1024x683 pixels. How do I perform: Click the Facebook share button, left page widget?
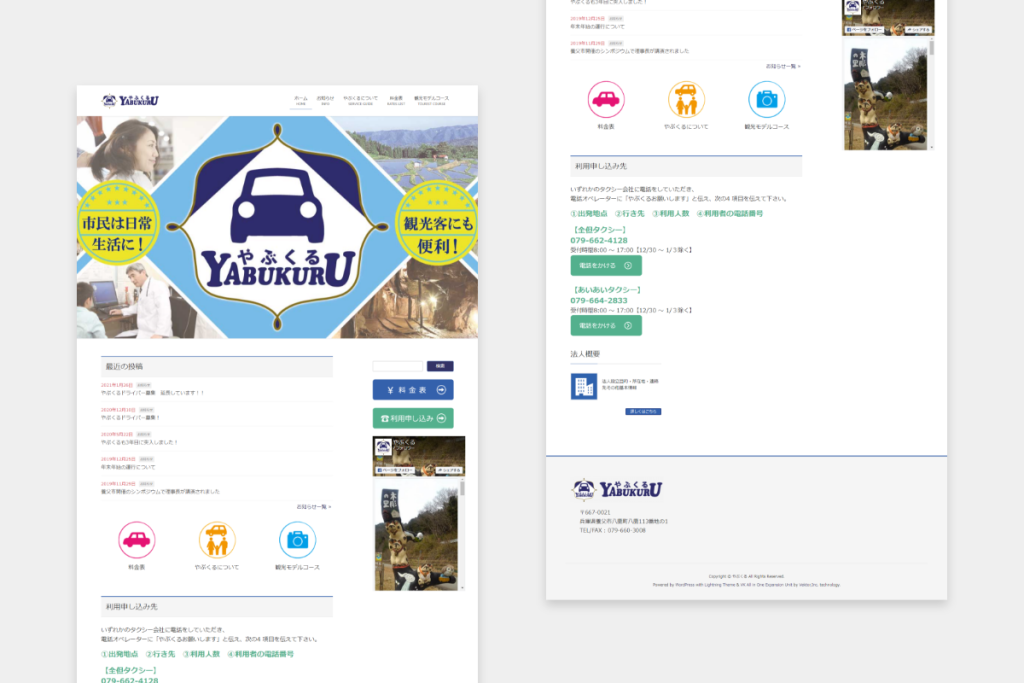tap(449, 470)
